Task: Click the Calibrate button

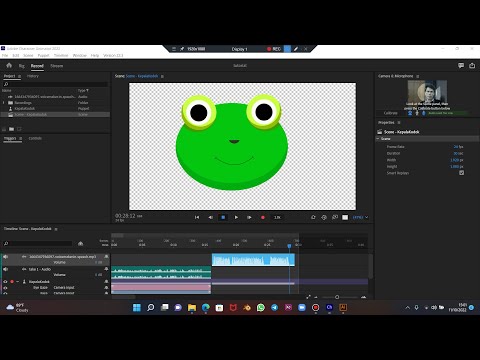Action: click(391, 113)
